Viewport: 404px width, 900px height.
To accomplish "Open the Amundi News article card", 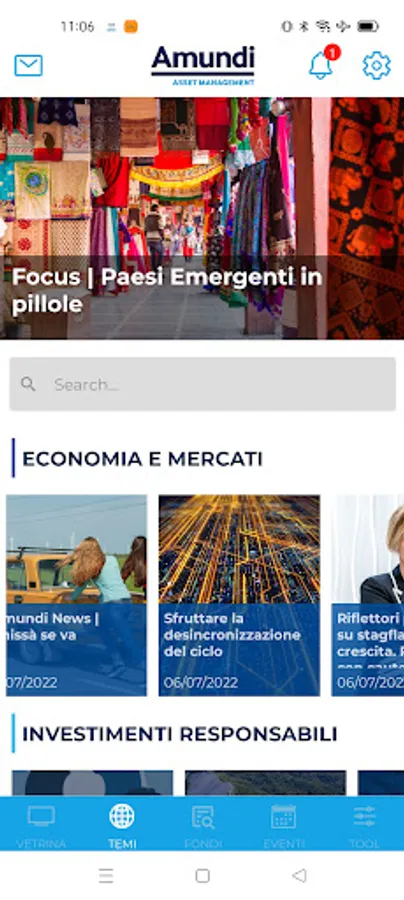I will click(76, 595).
